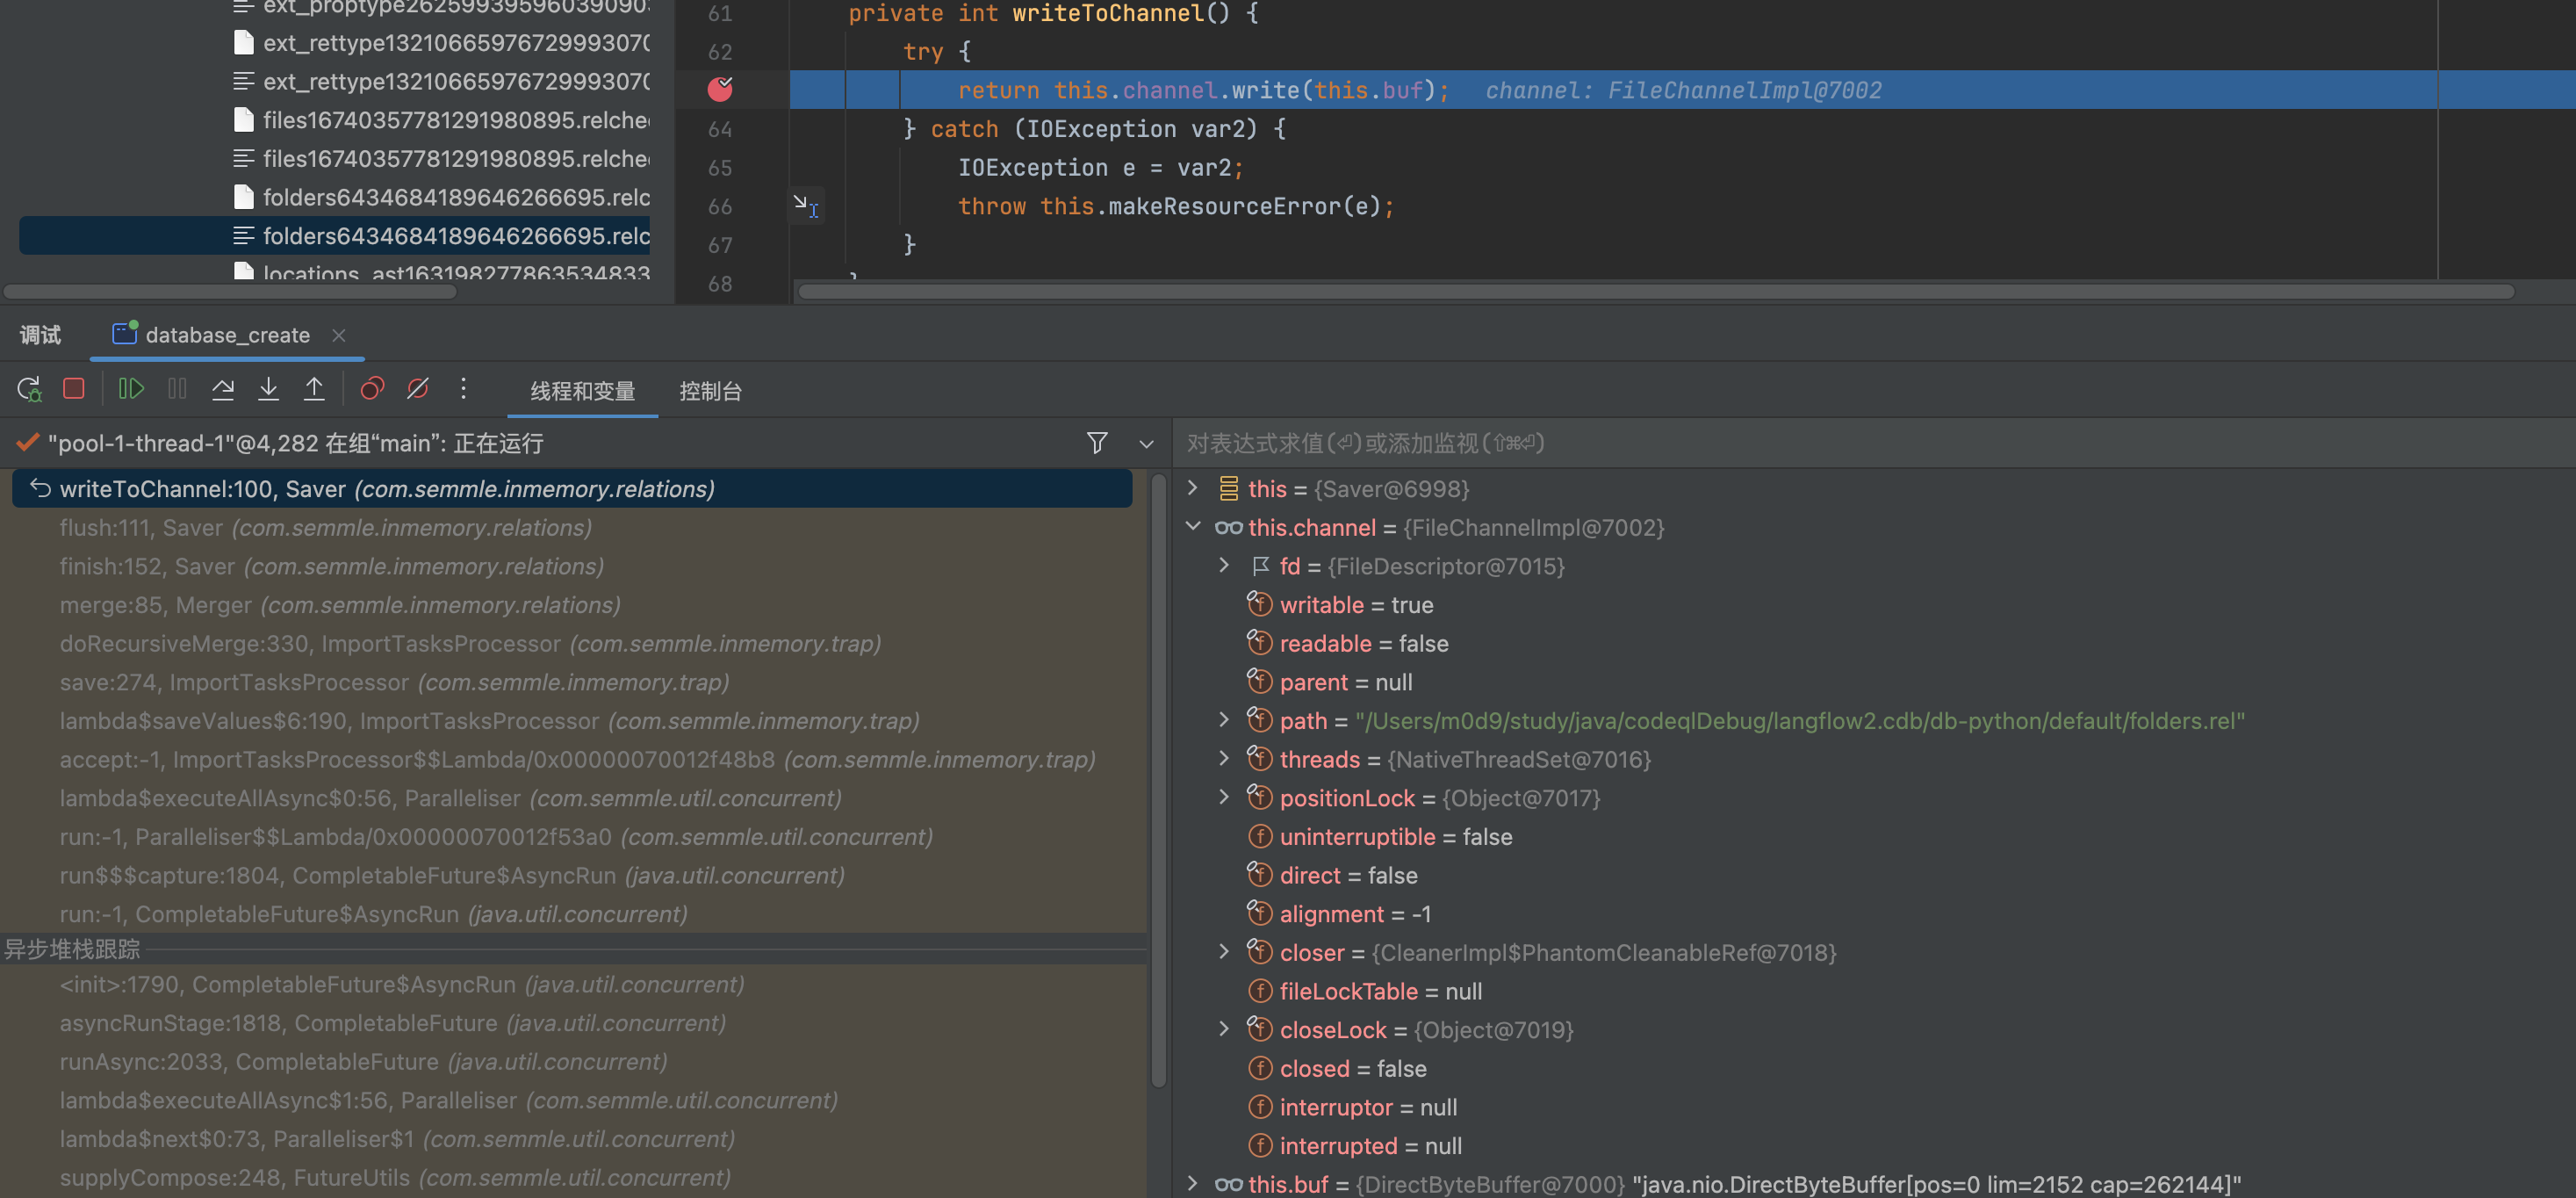This screenshot has height=1198, width=2576.
Task: Toggle breakpoint on line 63
Action: click(720, 90)
